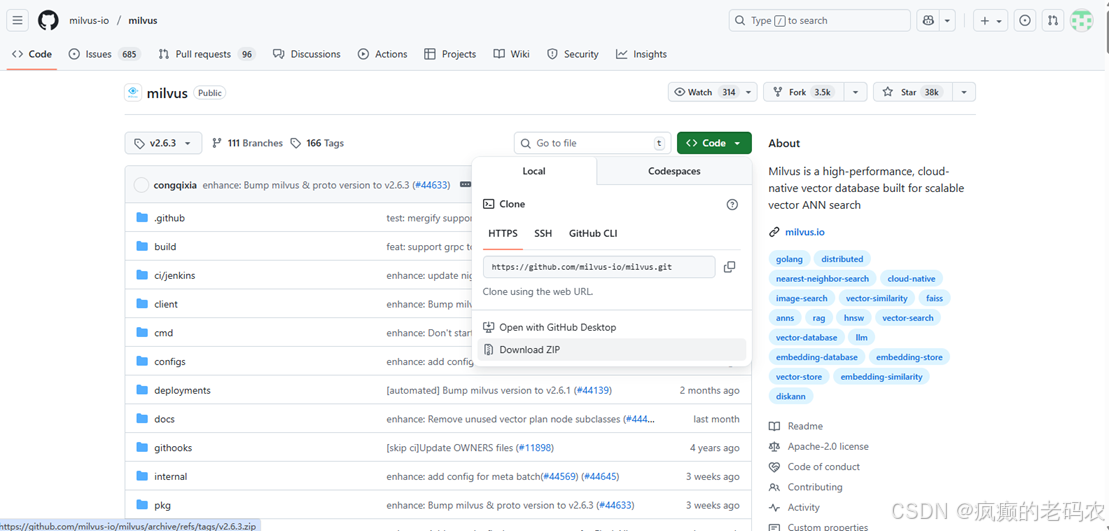Viewport: 1109px width, 531px height.
Task: Switch to the Code repository tab
Action: click(33, 54)
